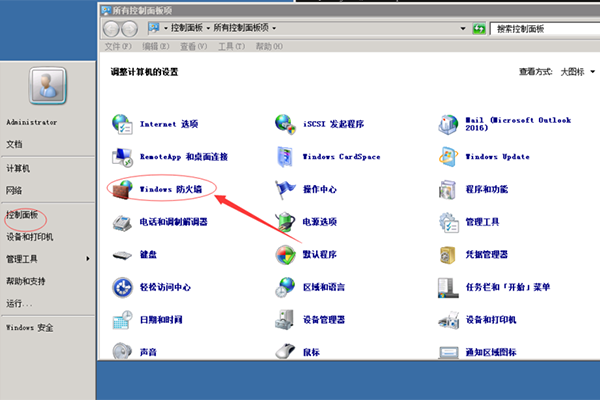Click the control panel icon in address bar
This screenshot has width=600, height=400.
[154, 28]
